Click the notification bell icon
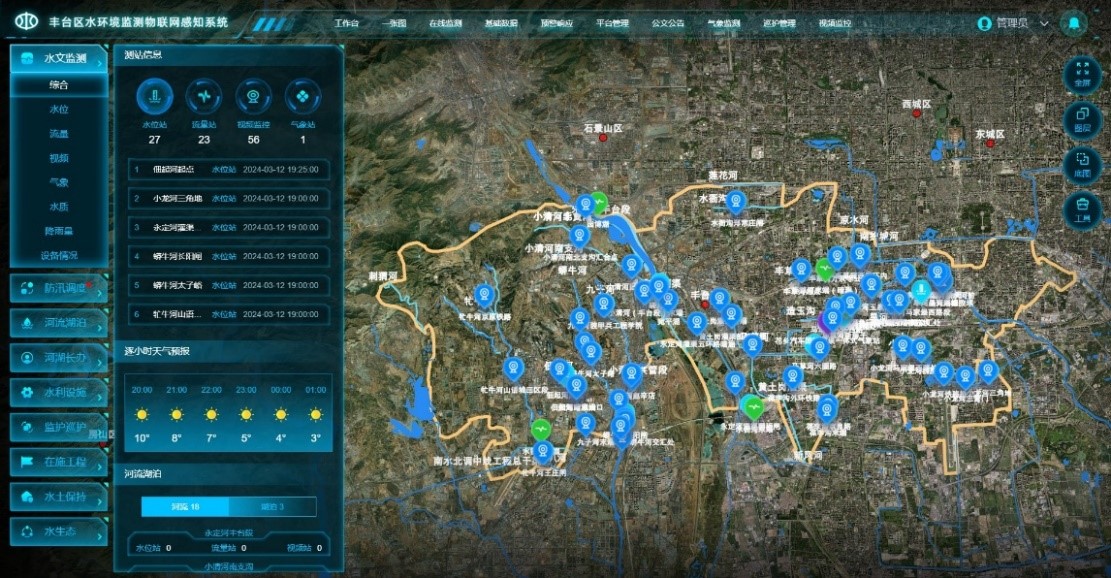This screenshot has width=1111, height=578. [1075, 22]
